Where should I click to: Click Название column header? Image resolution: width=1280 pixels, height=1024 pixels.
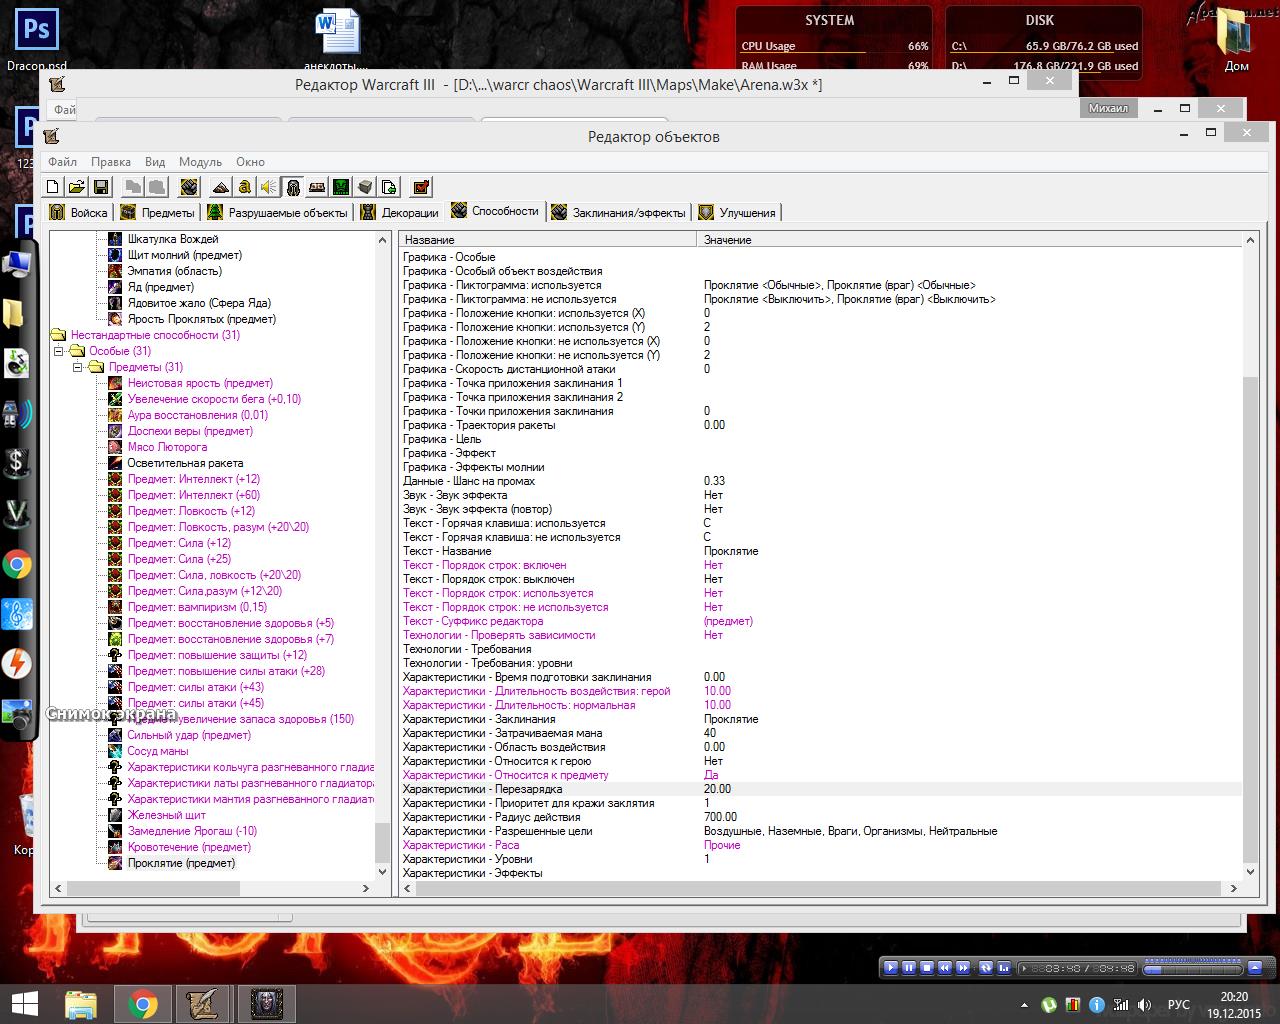point(547,240)
